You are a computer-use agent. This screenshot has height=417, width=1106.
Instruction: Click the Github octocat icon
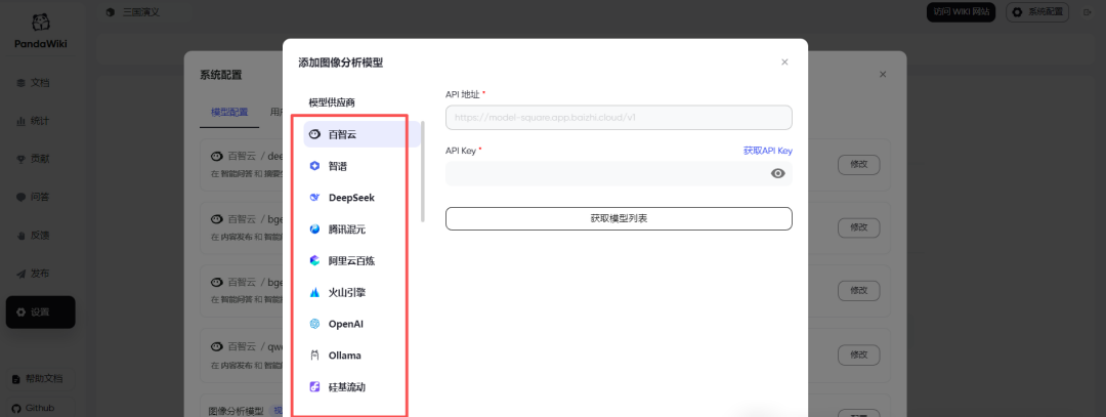[x=16, y=408]
